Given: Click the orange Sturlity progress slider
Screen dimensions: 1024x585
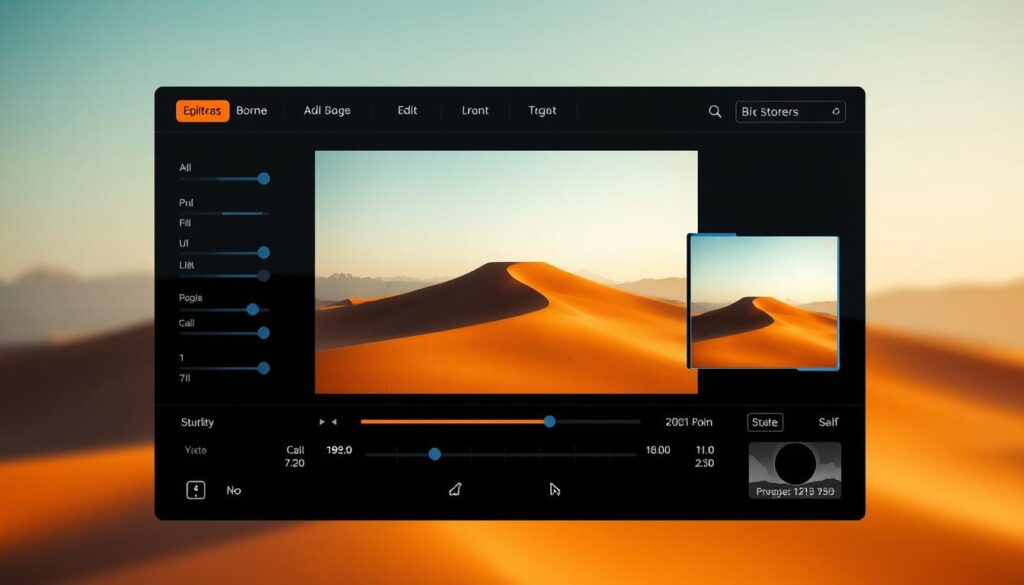Looking at the screenshot, I should pos(500,422).
